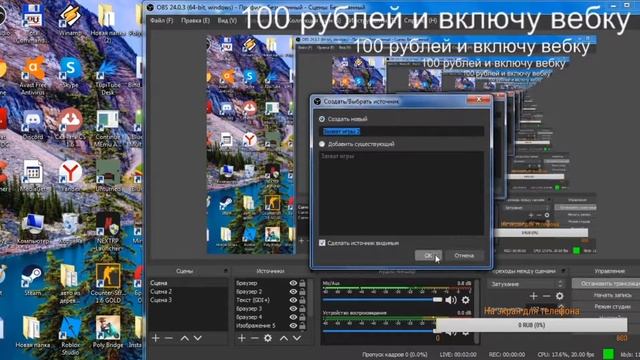The image size is (640, 360).
Task: Open the Mediaget desktop shortcut
Action: pyautogui.click(x=32, y=176)
